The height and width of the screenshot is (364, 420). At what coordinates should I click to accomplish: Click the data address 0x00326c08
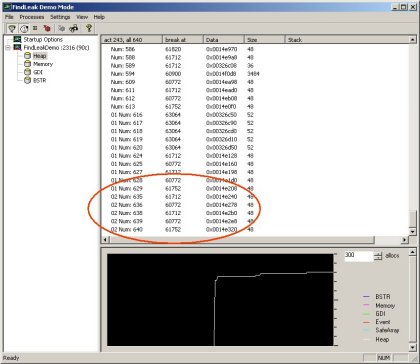(x=221, y=66)
